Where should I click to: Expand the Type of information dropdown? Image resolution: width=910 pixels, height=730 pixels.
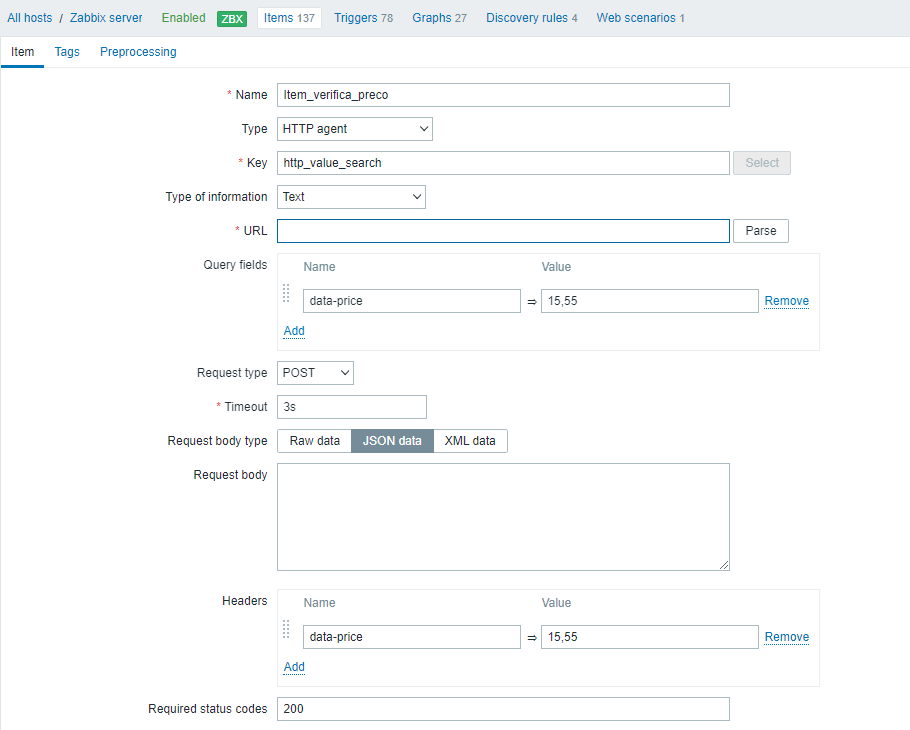pyautogui.click(x=351, y=197)
